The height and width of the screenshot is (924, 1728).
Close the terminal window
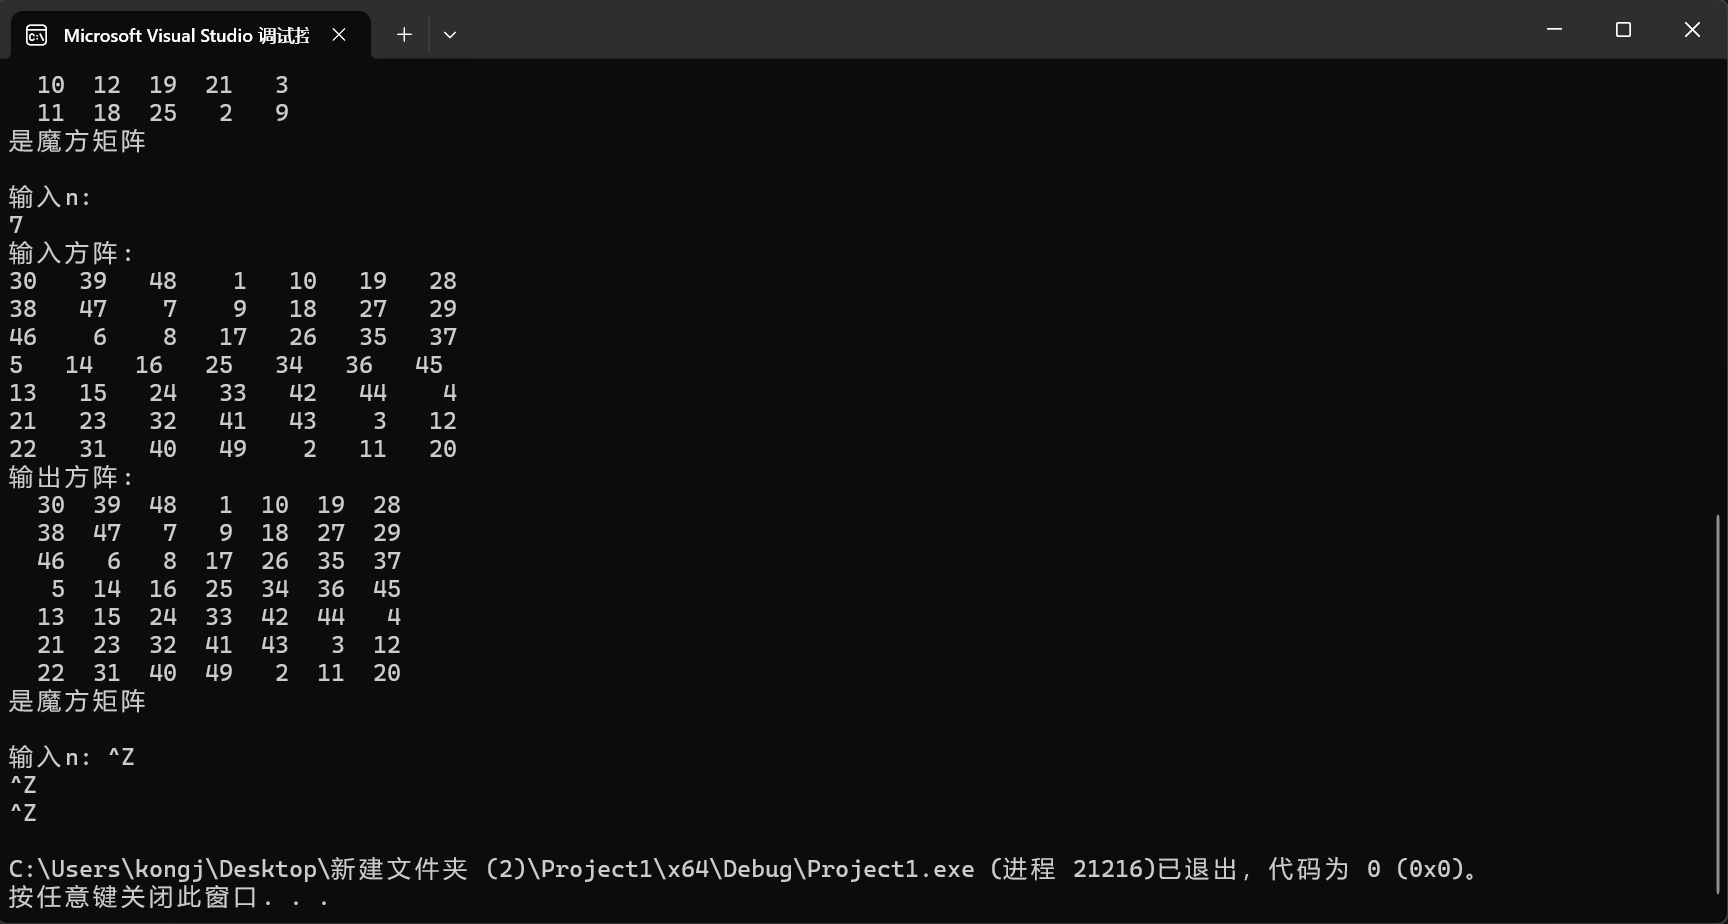(1692, 30)
